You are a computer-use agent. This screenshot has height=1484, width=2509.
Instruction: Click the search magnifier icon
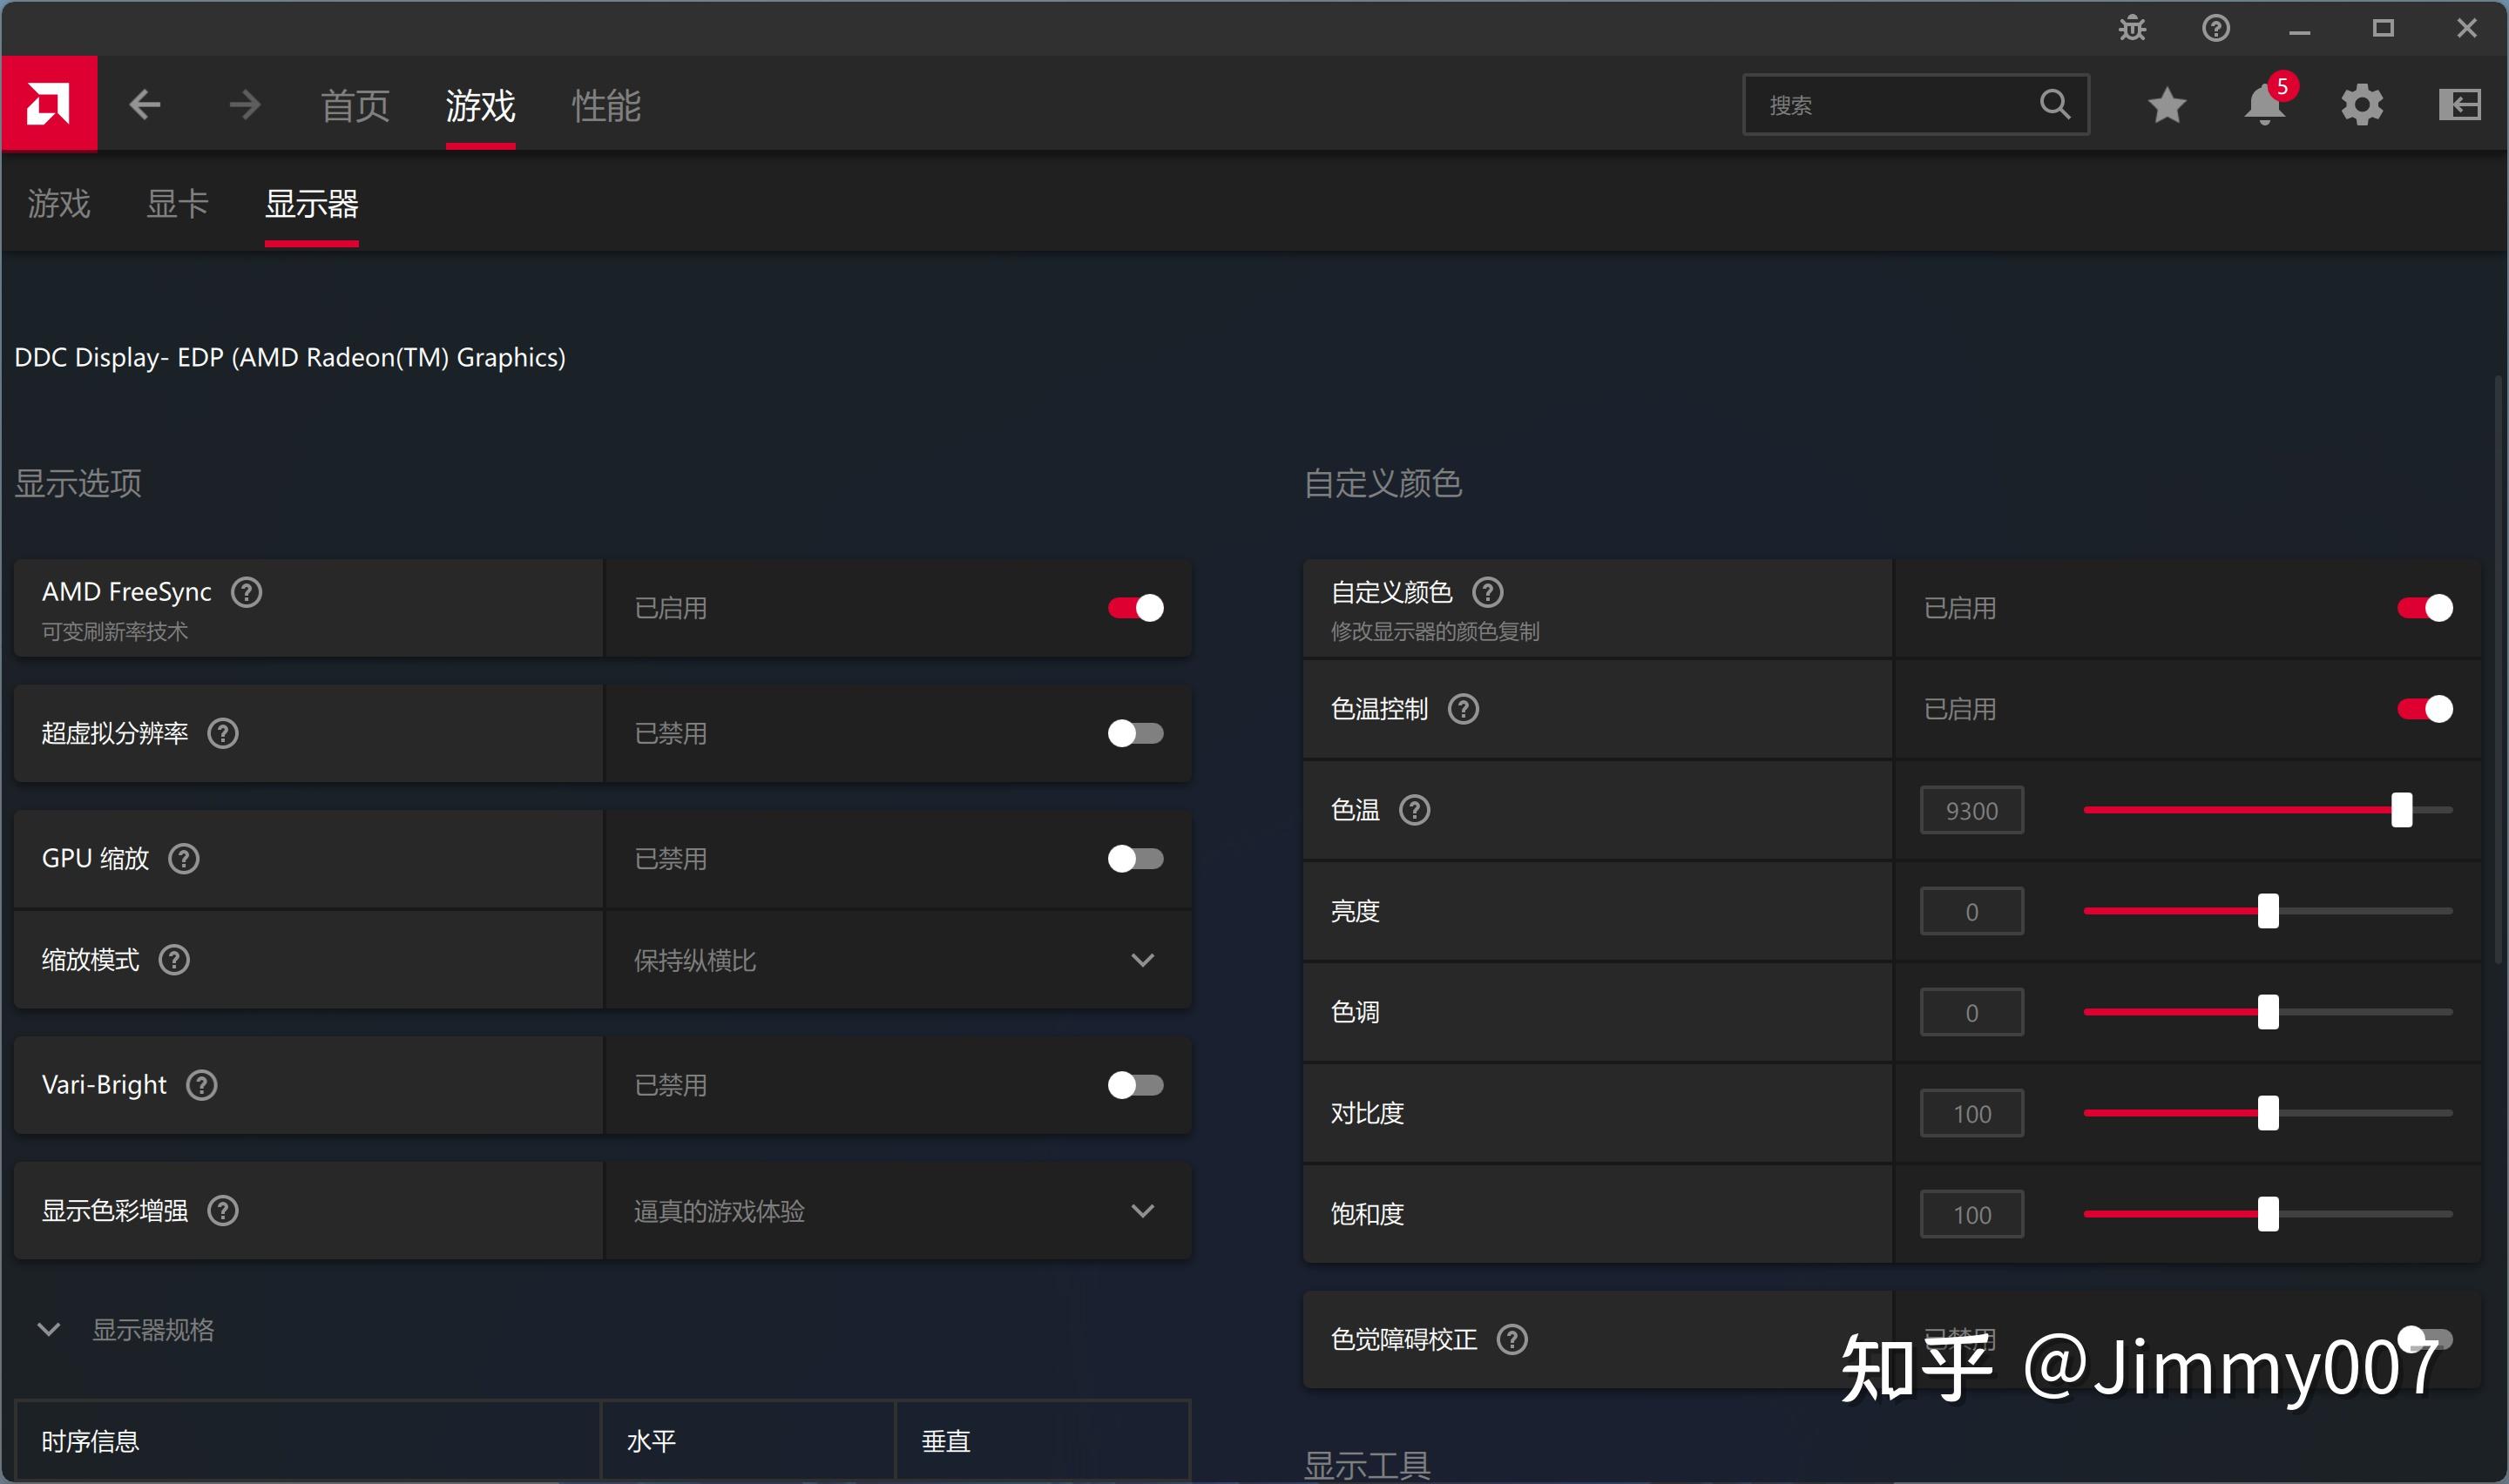pos(2054,104)
